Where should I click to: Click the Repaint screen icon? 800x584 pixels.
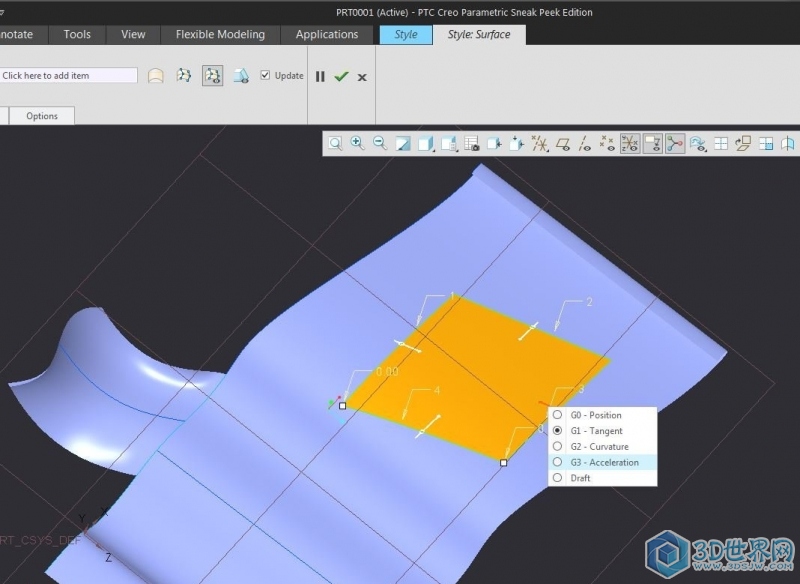[403, 144]
